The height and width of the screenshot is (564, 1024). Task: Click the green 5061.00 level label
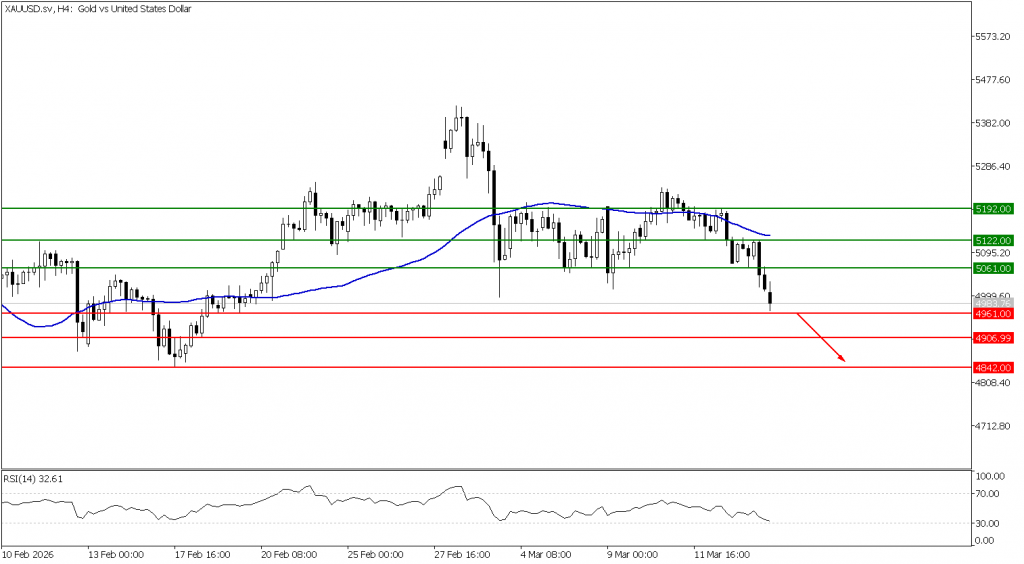tap(993, 268)
